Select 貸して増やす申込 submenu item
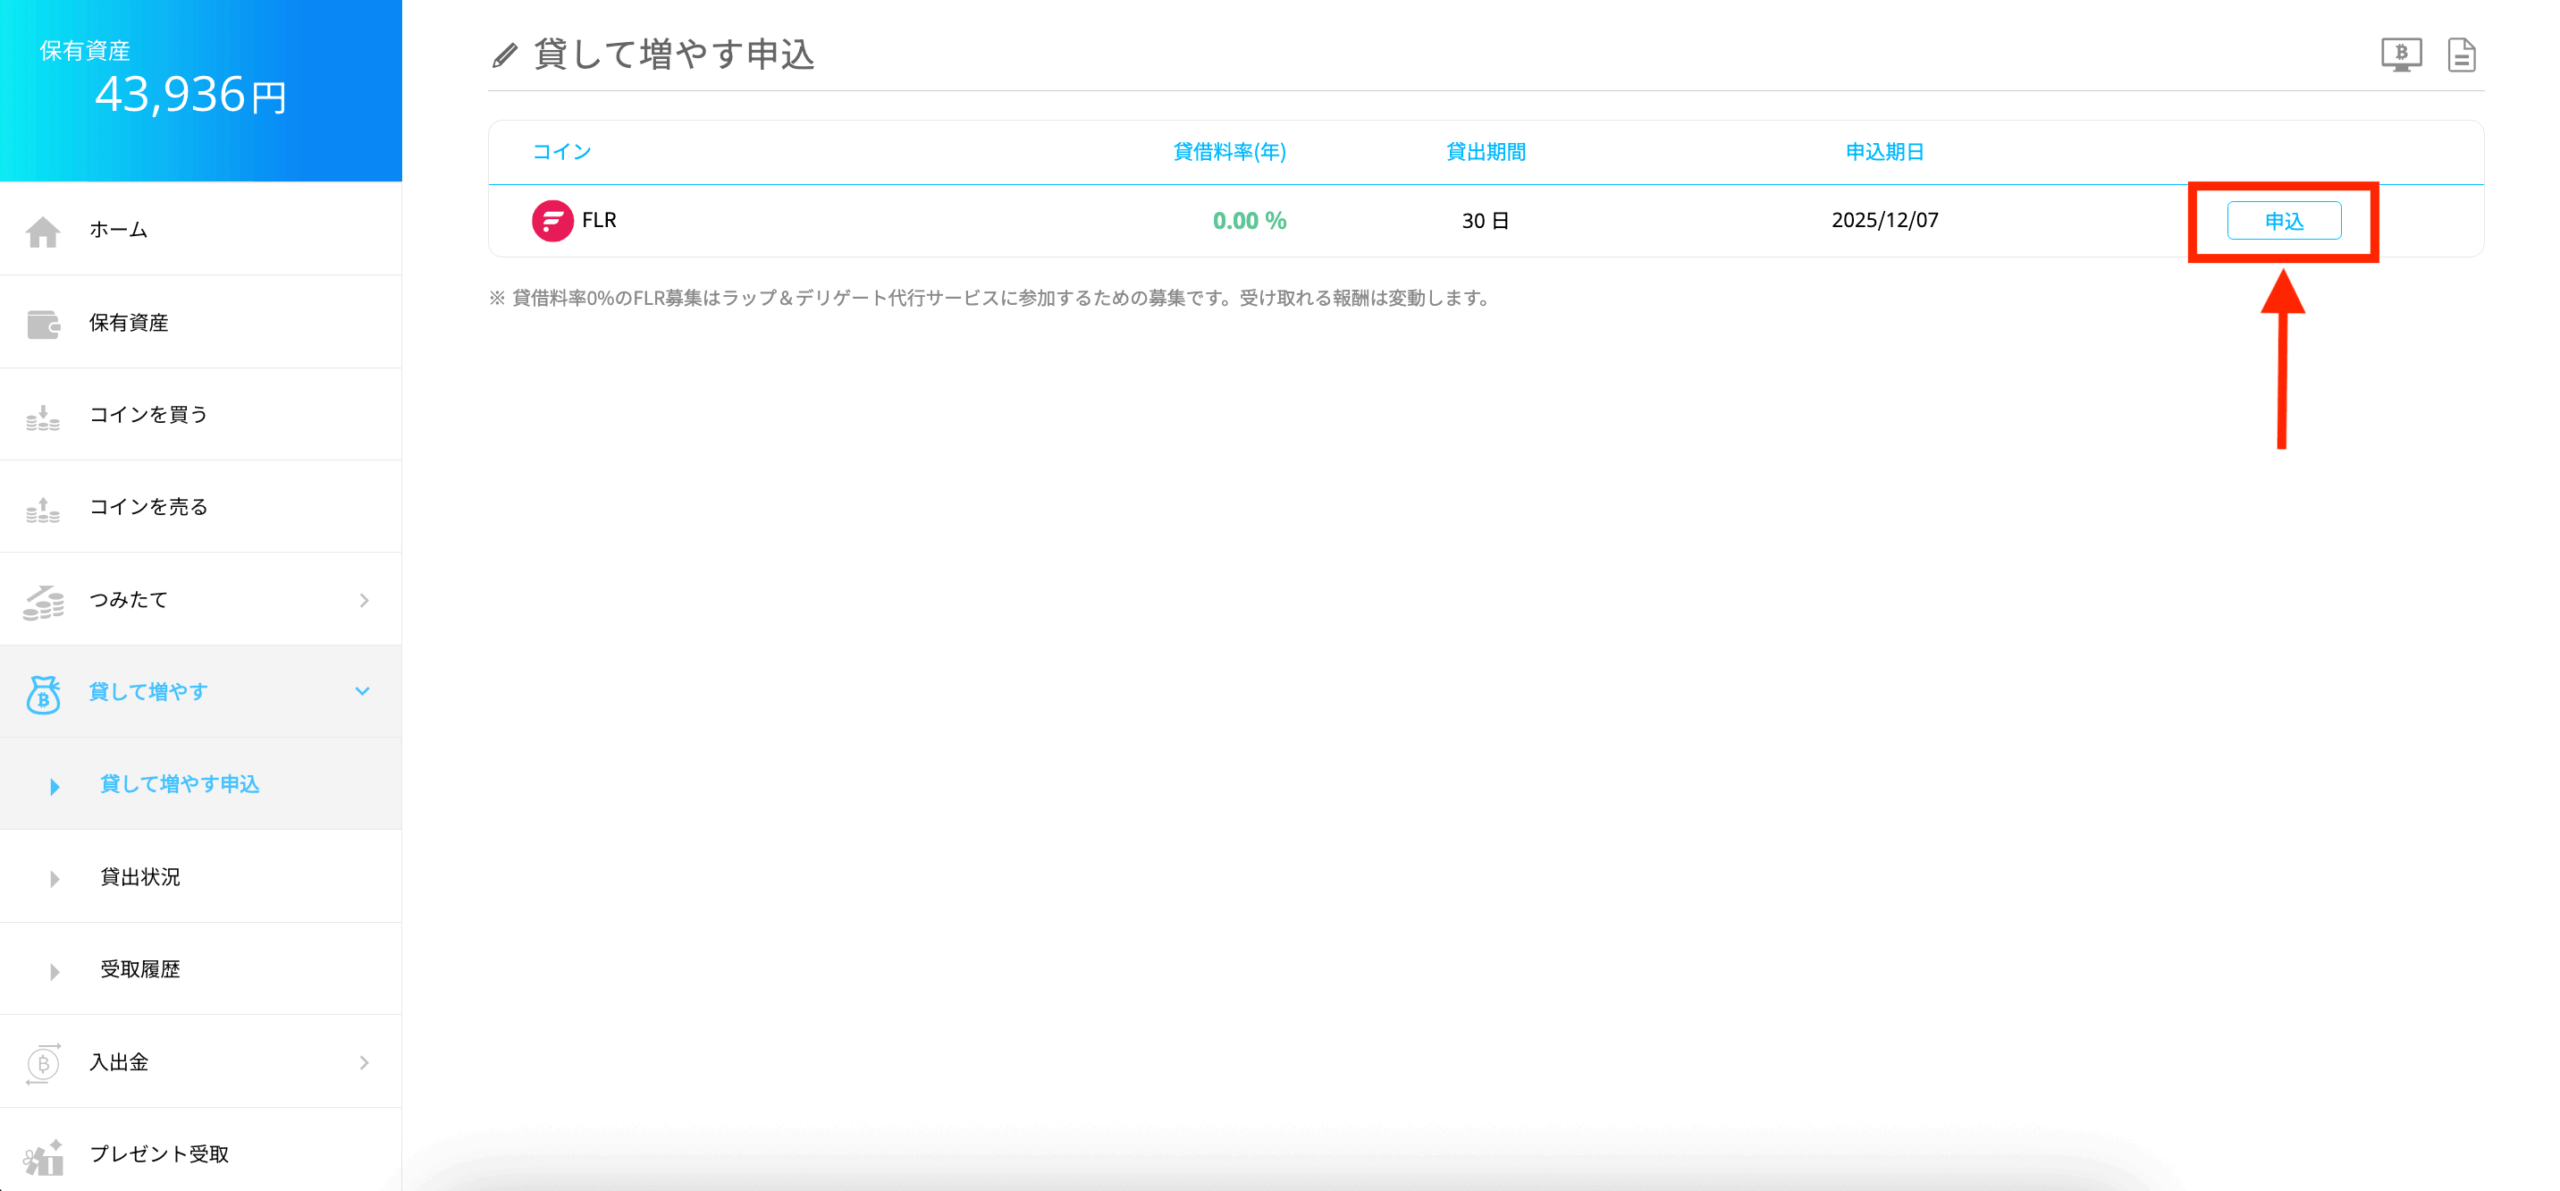 coord(180,785)
